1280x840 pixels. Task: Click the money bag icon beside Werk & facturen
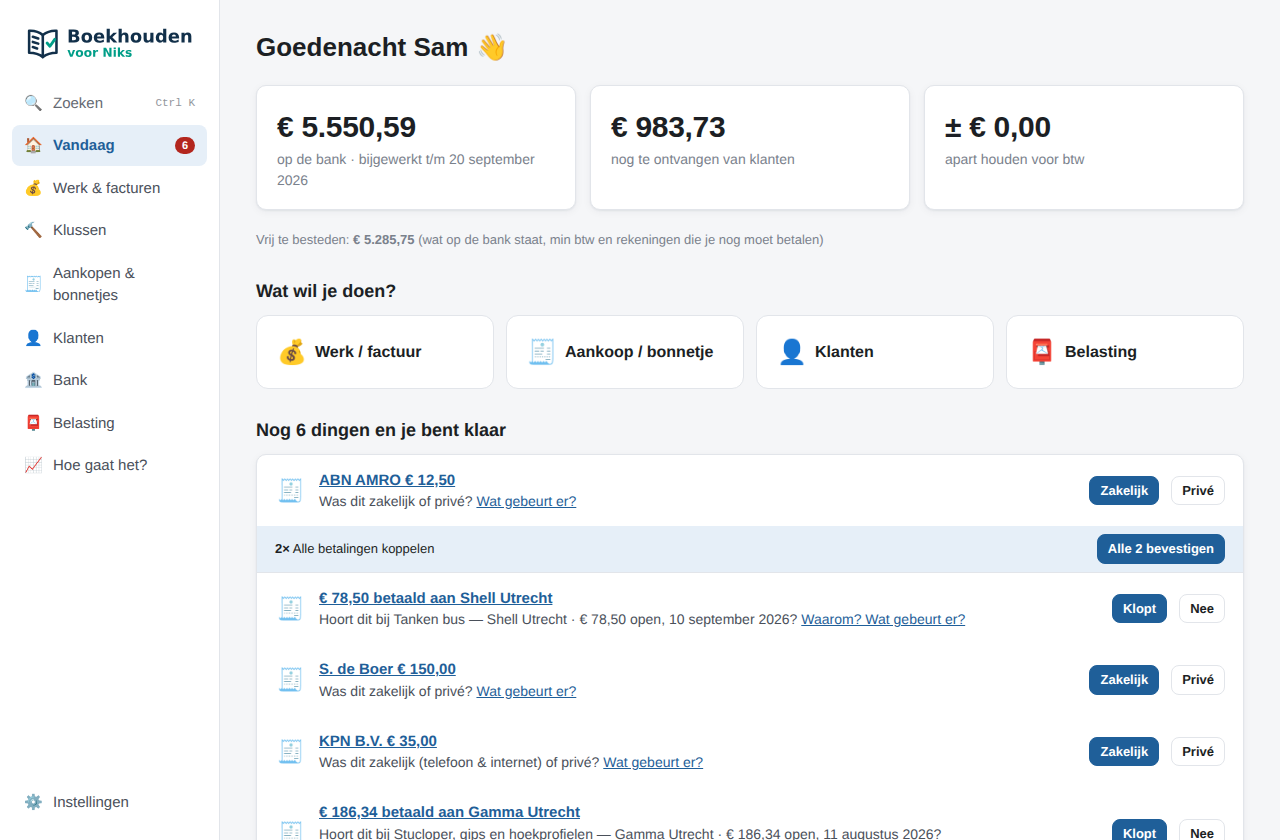pyautogui.click(x=33, y=188)
